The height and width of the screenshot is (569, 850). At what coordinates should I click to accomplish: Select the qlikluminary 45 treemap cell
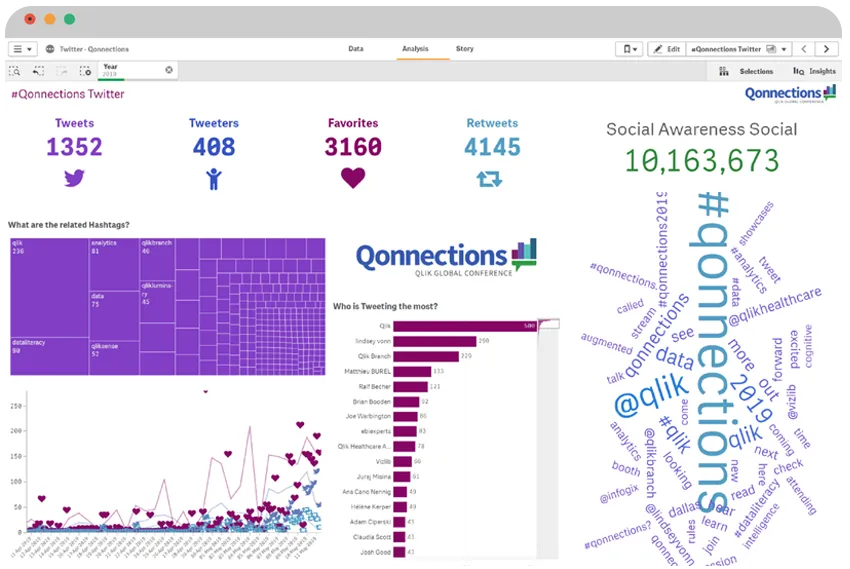(157, 301)
